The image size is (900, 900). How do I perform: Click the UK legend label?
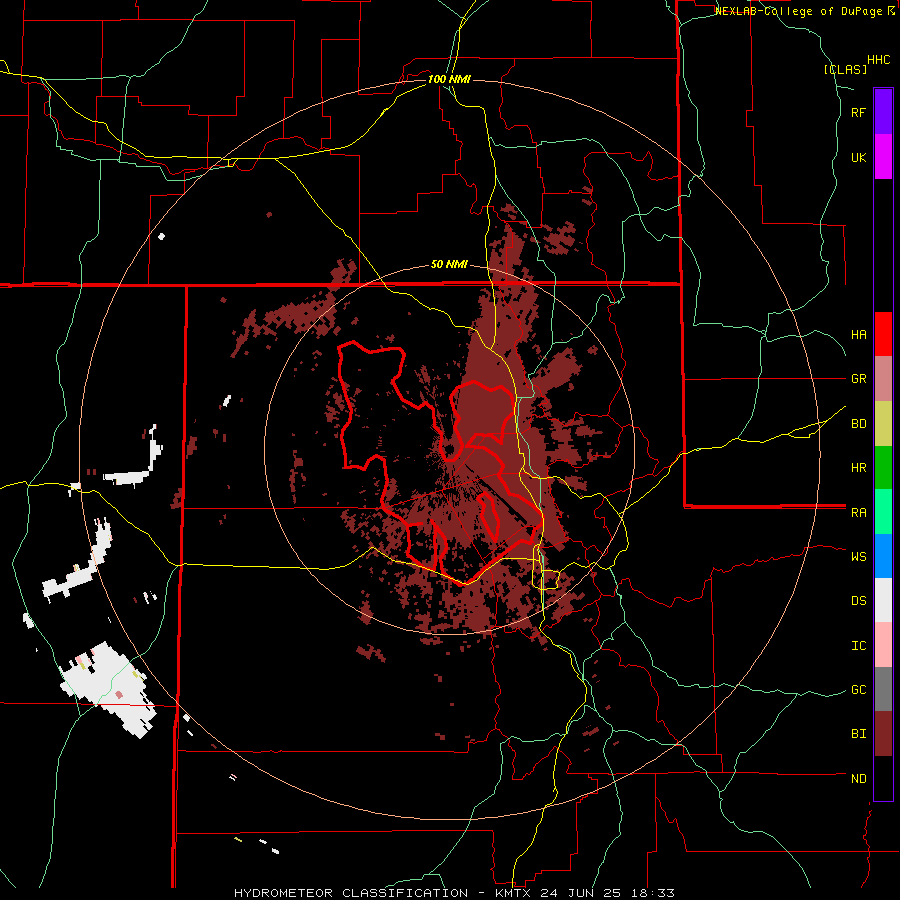858,157
